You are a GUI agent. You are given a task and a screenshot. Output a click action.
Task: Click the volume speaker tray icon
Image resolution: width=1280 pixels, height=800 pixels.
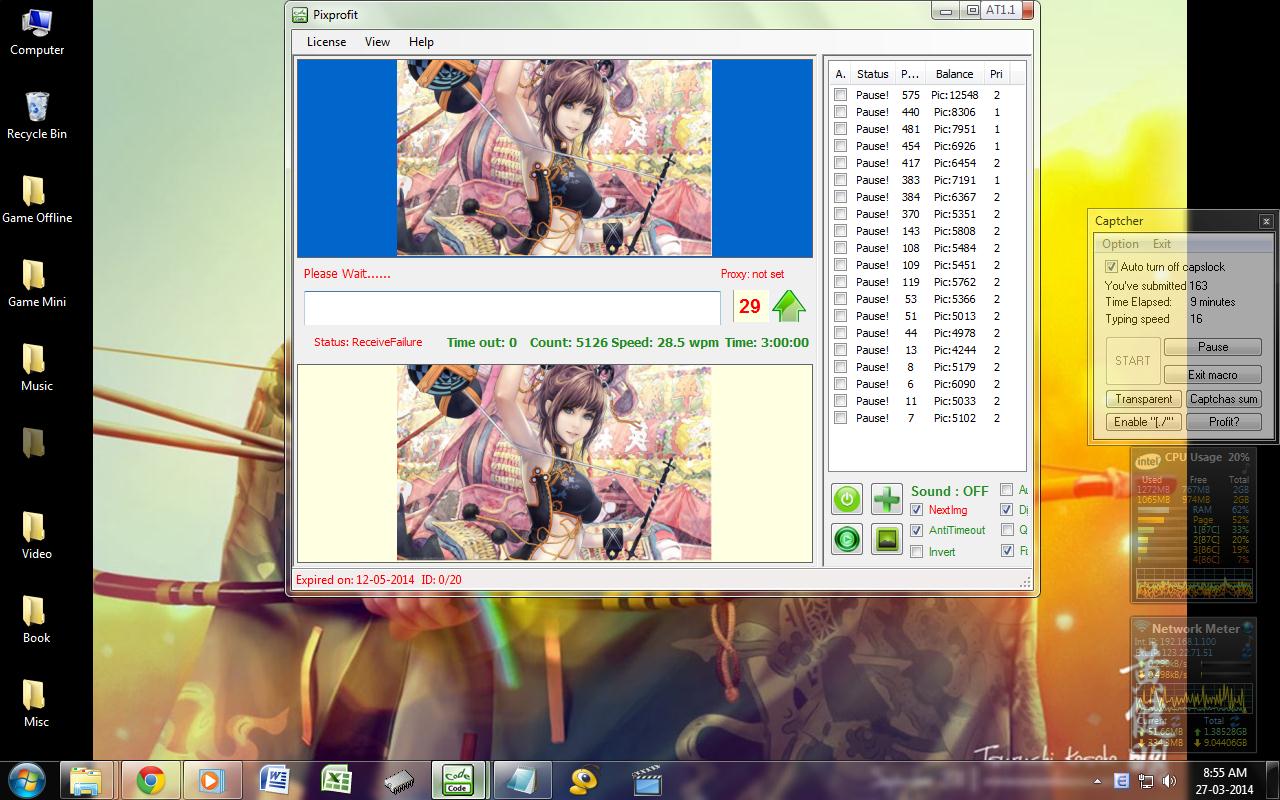[1169, 780]
